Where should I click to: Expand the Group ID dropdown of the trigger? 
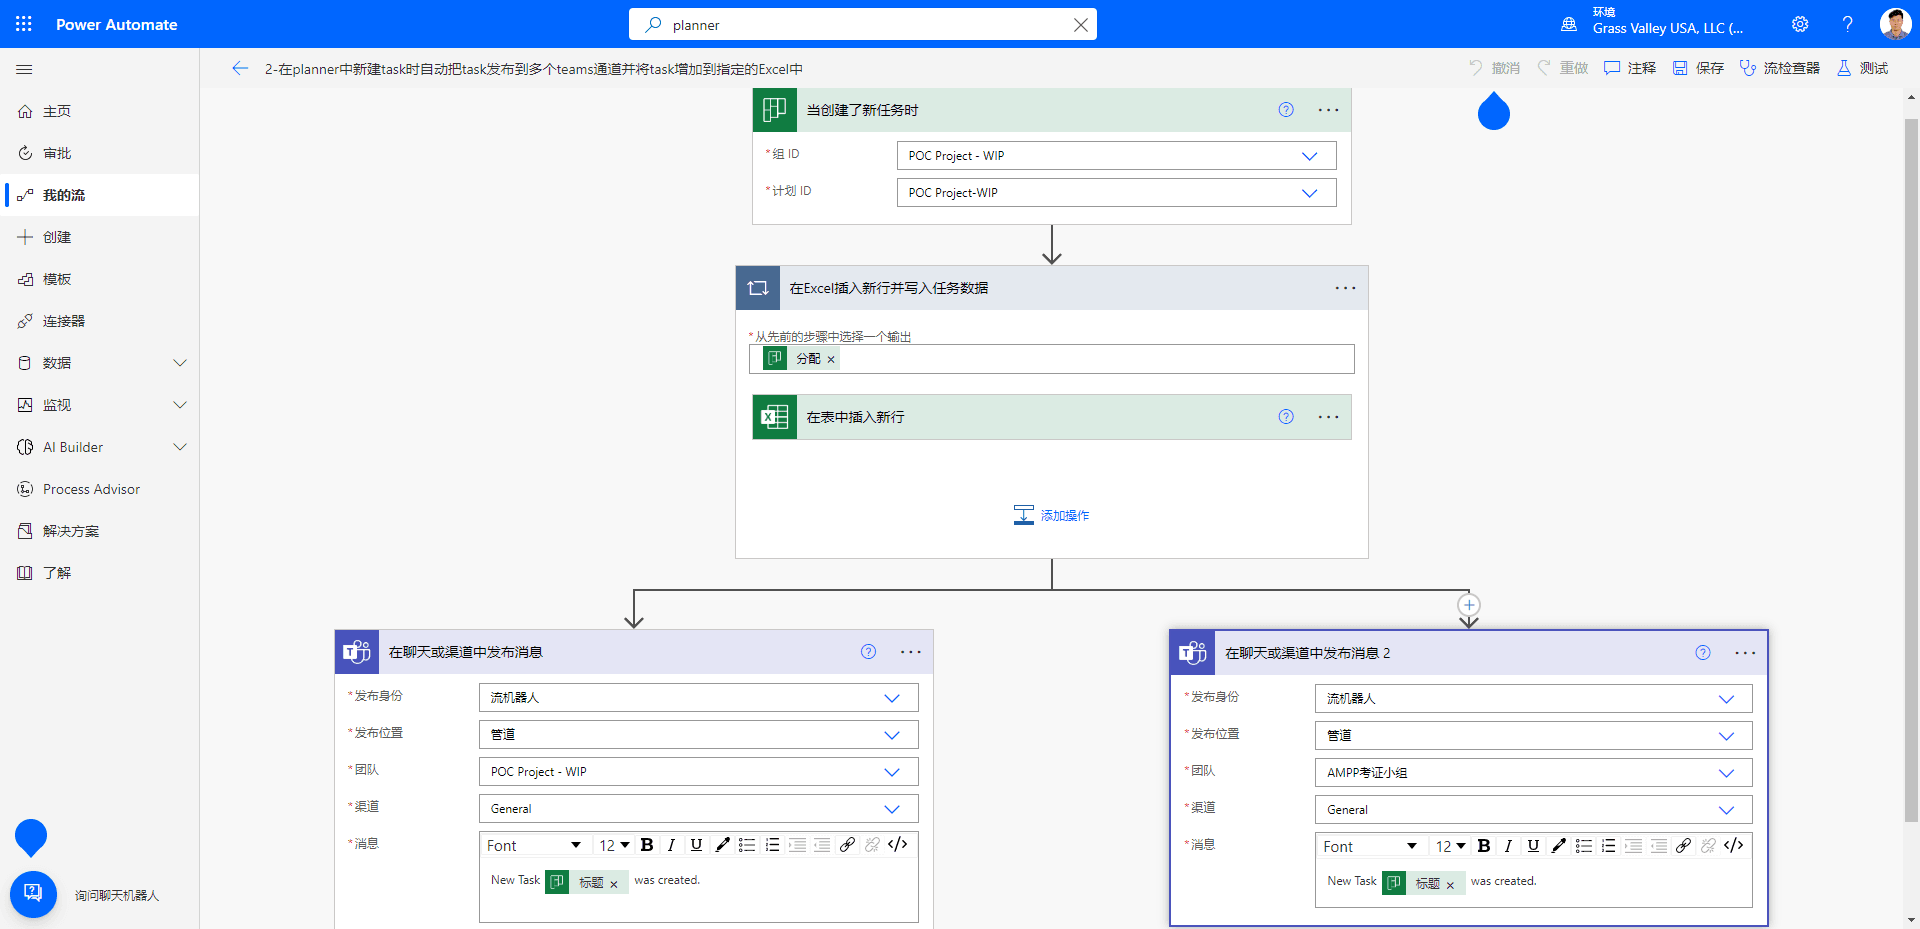coord(1309,156)
